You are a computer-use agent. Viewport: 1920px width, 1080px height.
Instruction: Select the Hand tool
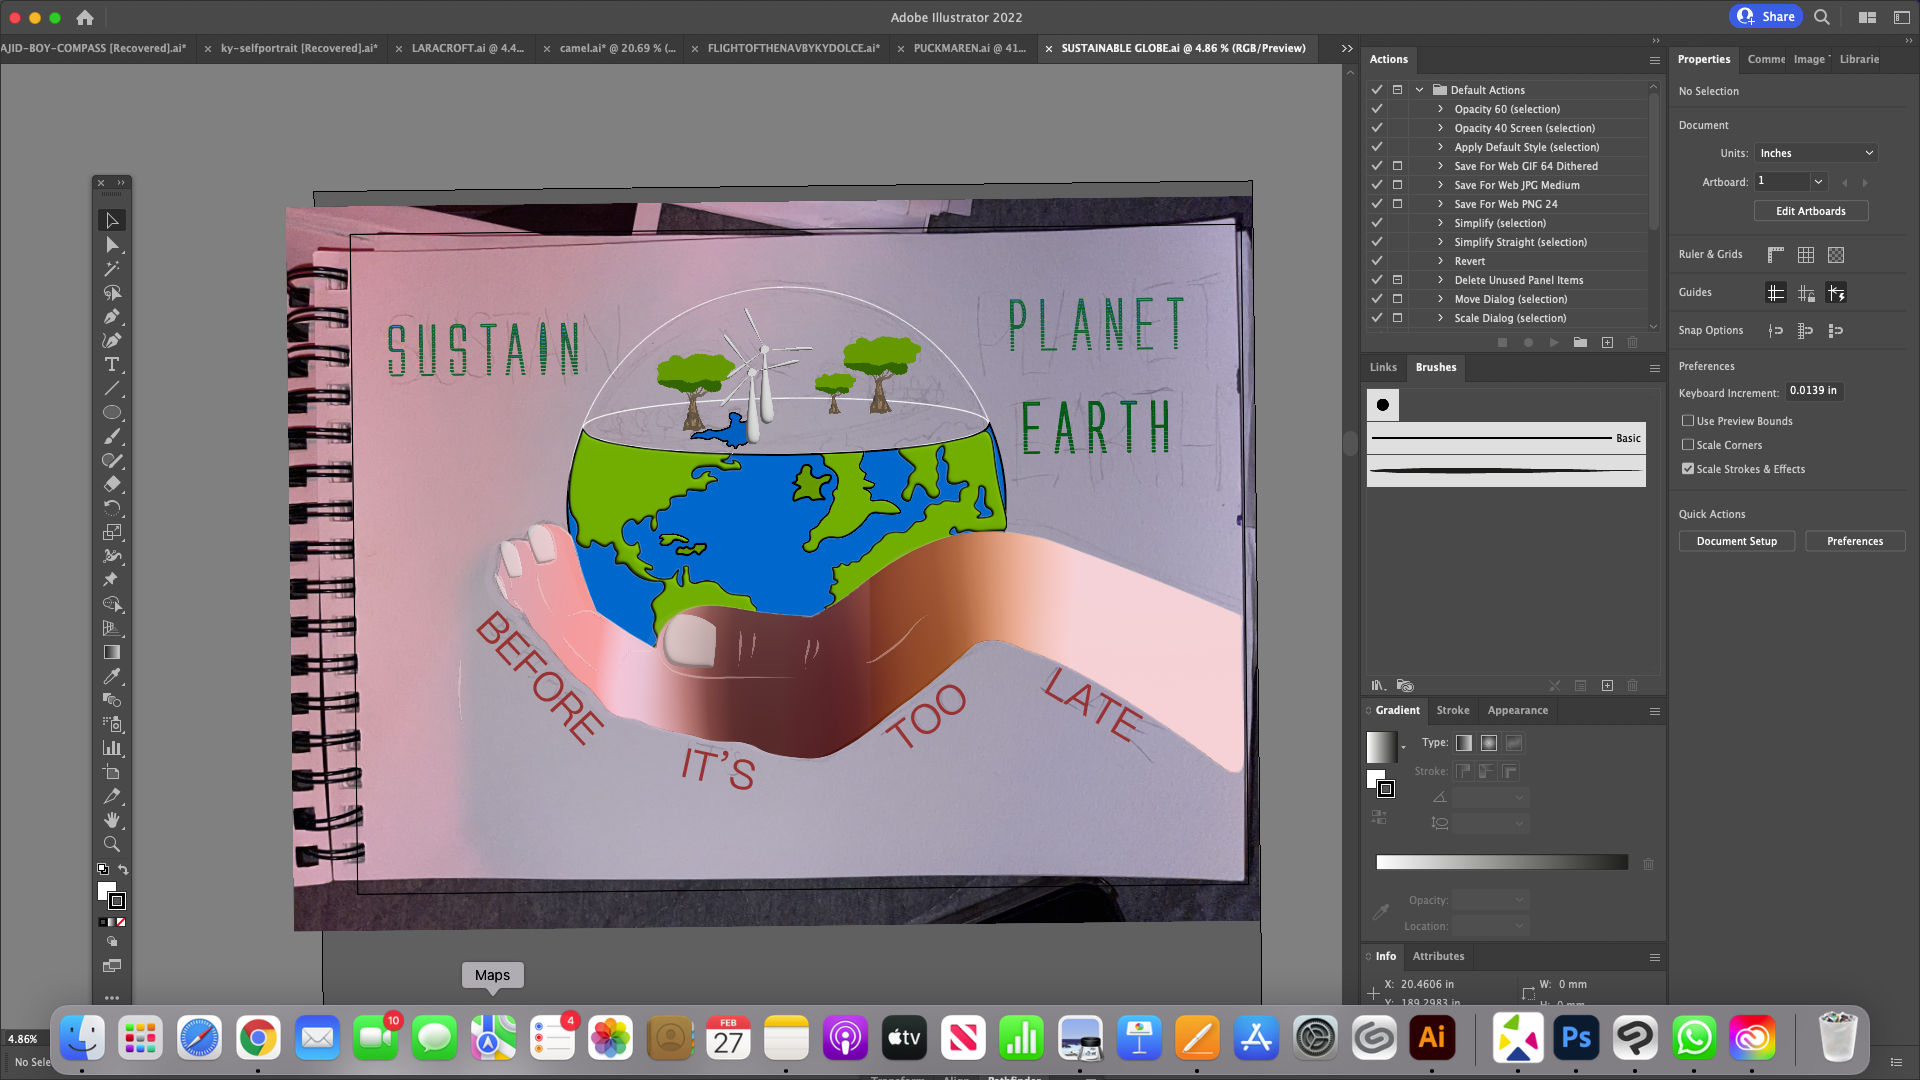point(112,820)
